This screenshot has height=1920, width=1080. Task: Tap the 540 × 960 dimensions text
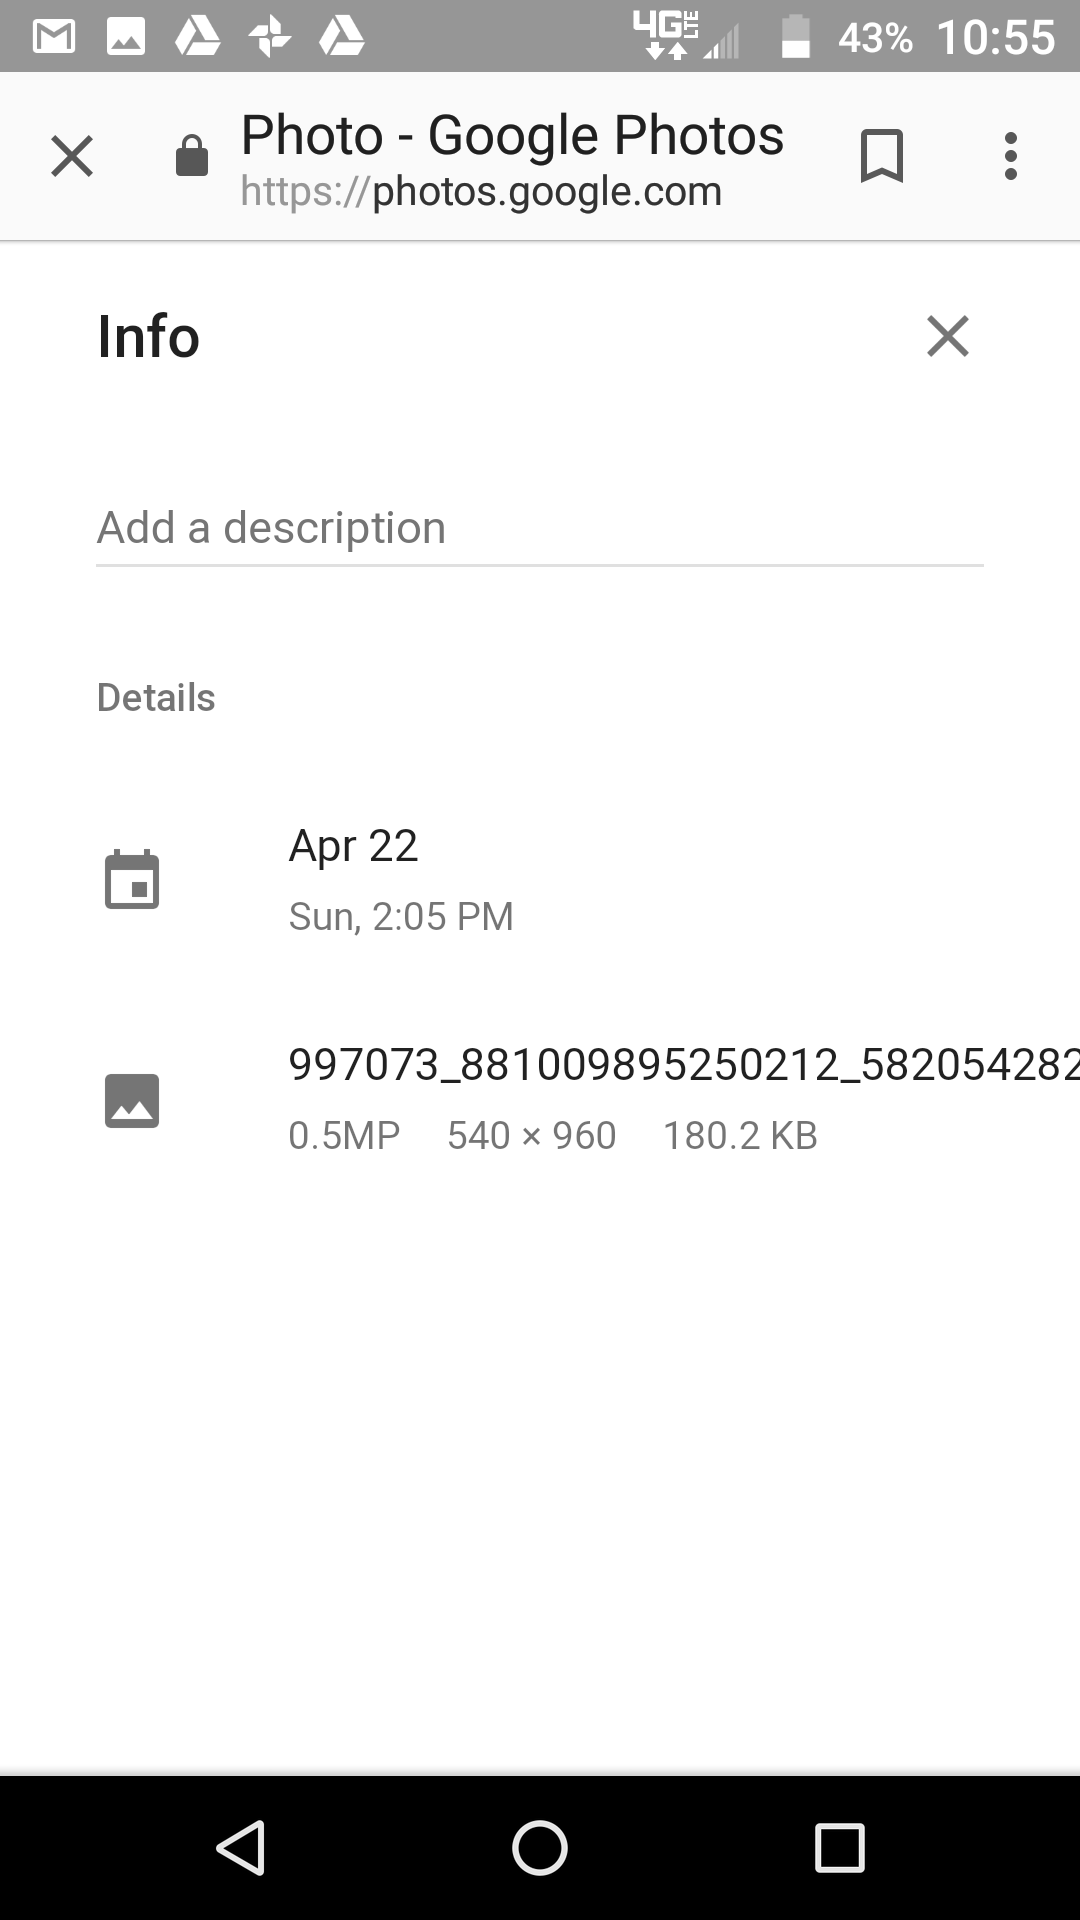coord(531,1136)
